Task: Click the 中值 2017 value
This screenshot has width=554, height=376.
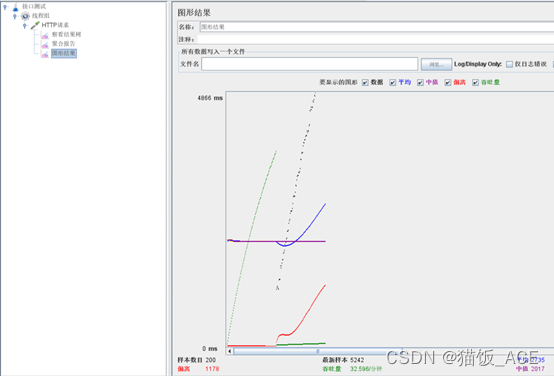Action: point(538,369)
